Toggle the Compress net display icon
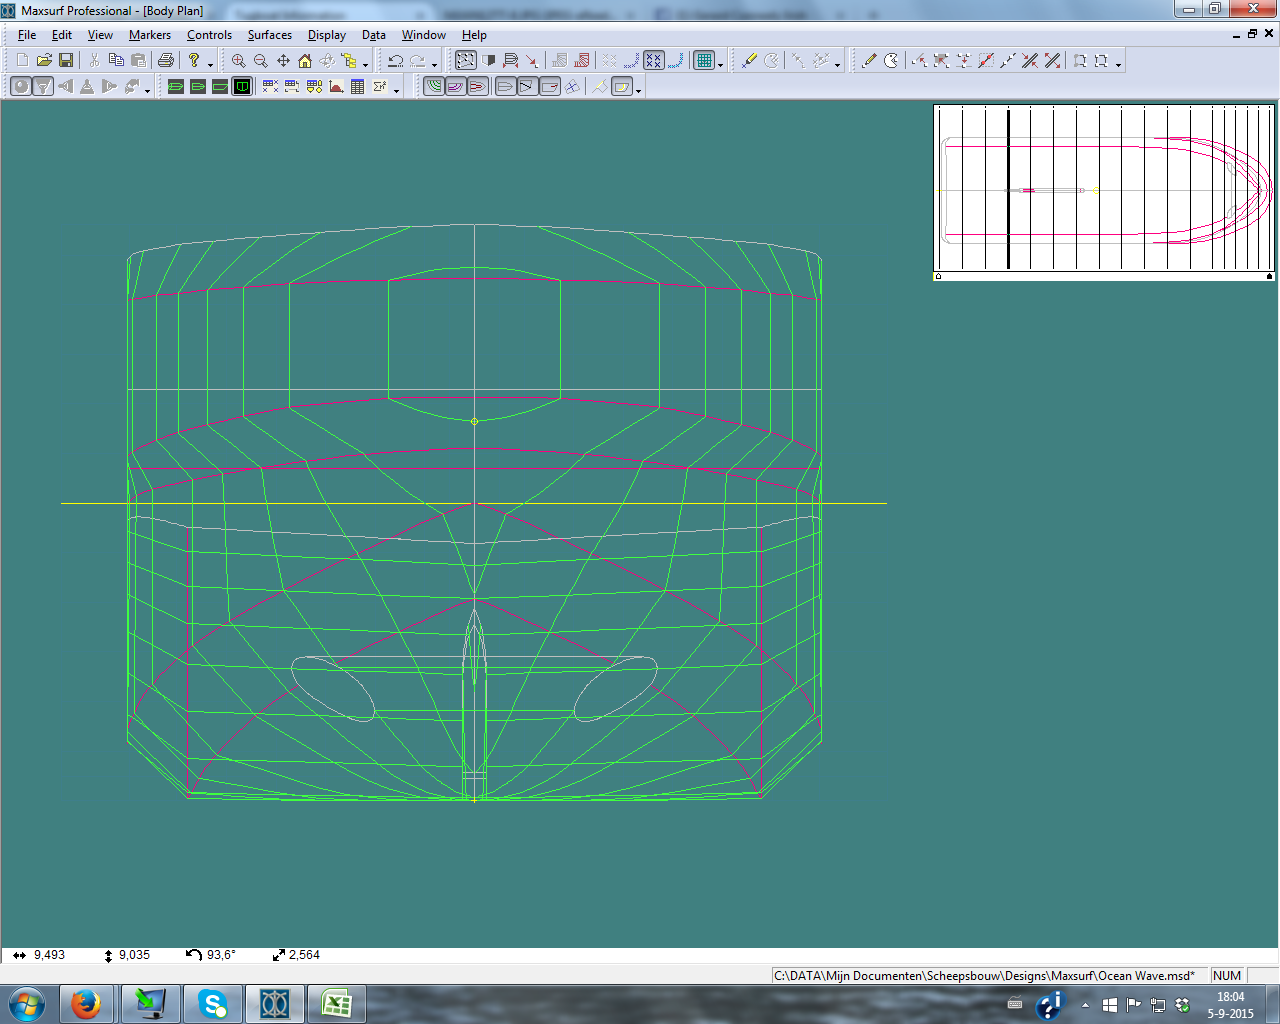1280x1024 pixels. pos(510,61)
